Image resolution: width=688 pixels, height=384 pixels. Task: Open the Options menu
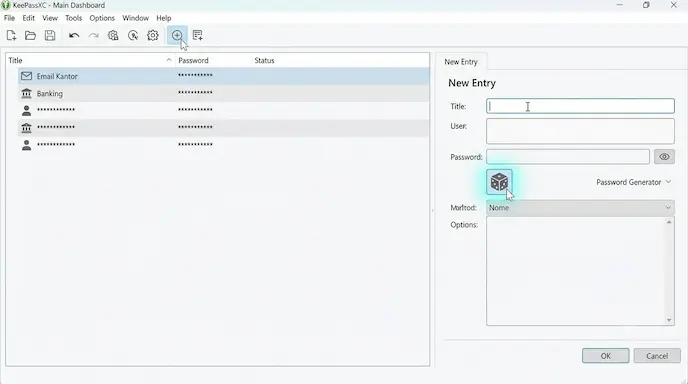click(x=102, y=18)
